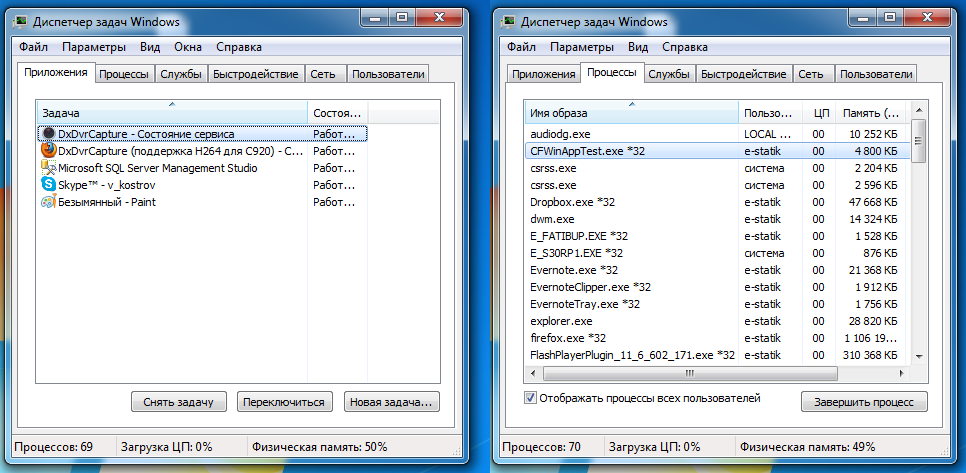
Task: Open the Вид menu in the right window
Action: point(638,47)
